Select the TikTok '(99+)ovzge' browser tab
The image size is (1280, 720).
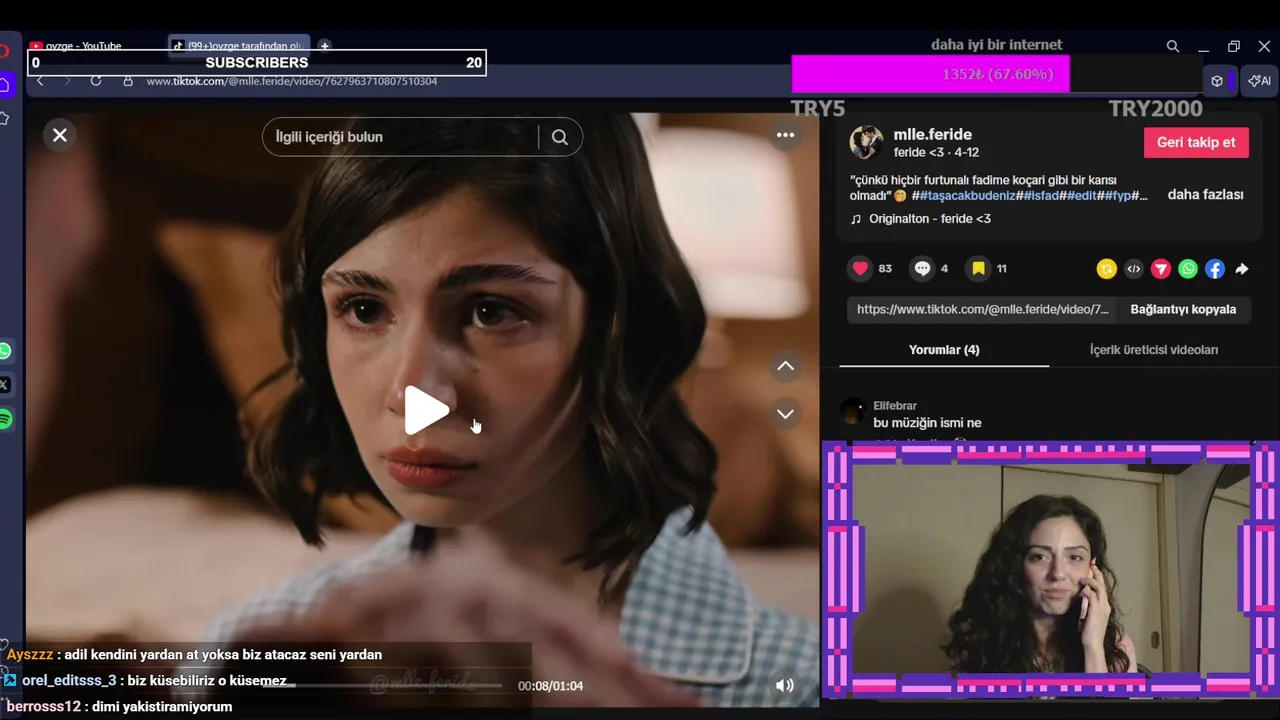(x=238, y=46)
